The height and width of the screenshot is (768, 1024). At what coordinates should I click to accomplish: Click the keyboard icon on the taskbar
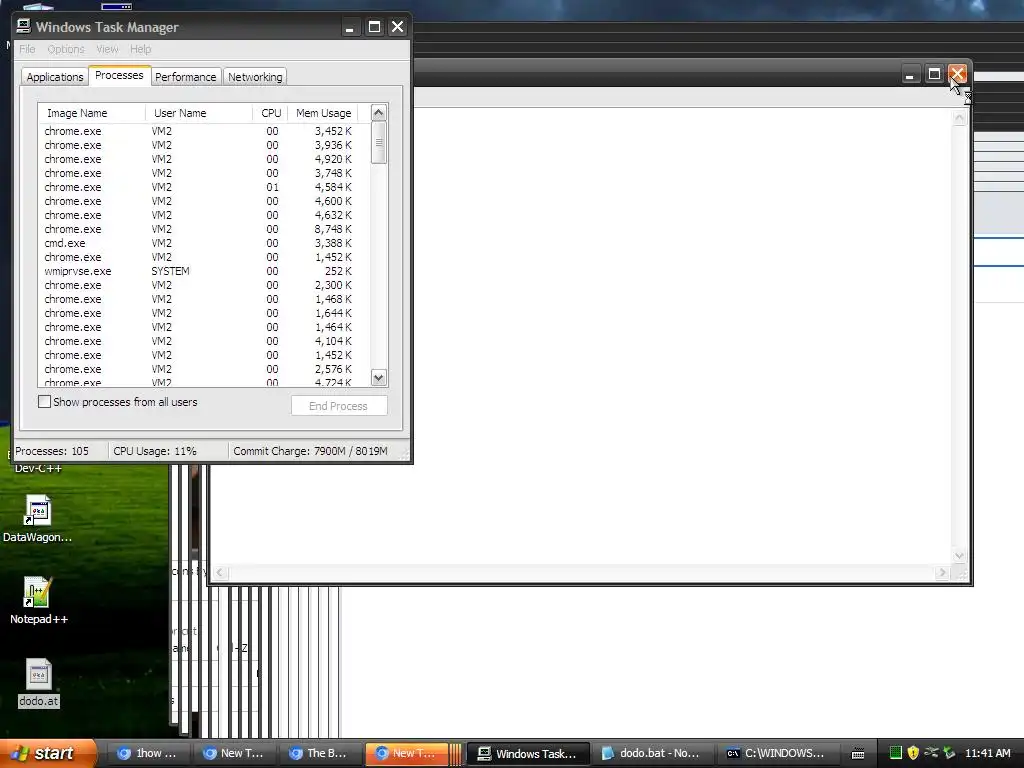(x=858, y=754)
